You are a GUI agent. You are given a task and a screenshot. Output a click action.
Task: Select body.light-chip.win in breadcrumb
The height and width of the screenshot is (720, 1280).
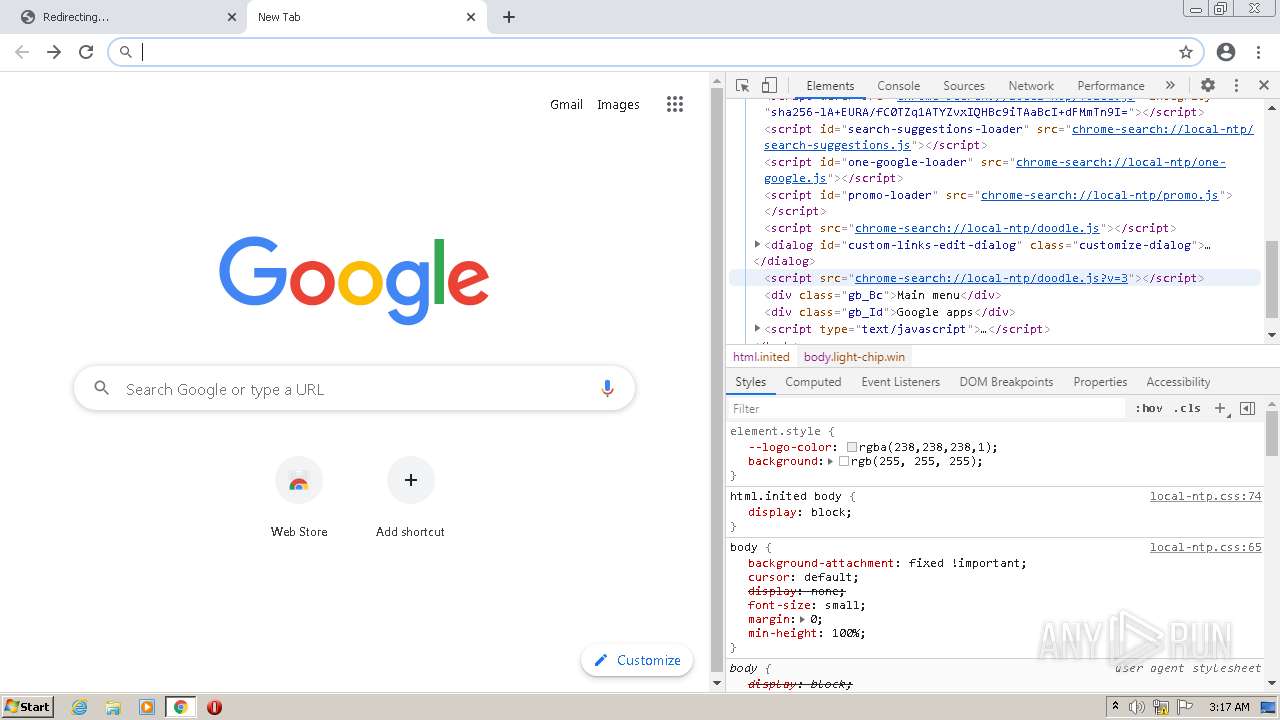[854, 357]
